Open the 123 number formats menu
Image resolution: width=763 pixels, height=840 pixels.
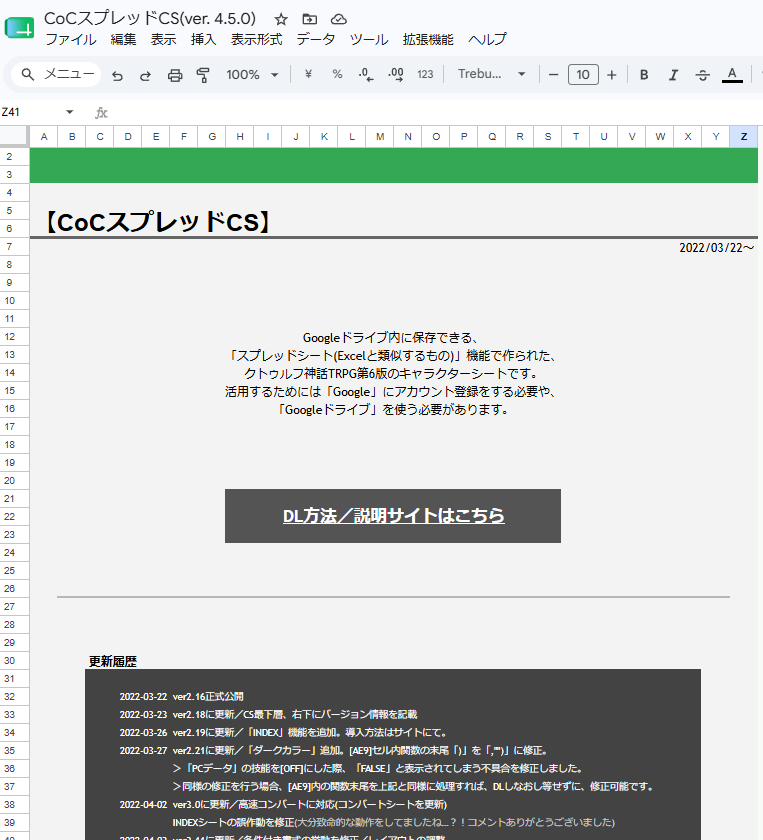(x=425, y=74)
